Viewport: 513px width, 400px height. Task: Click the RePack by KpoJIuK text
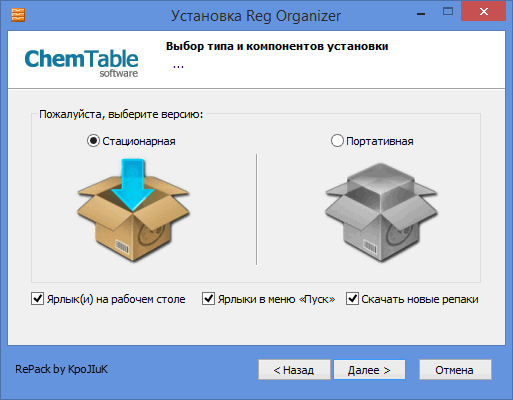coord(62,369)
